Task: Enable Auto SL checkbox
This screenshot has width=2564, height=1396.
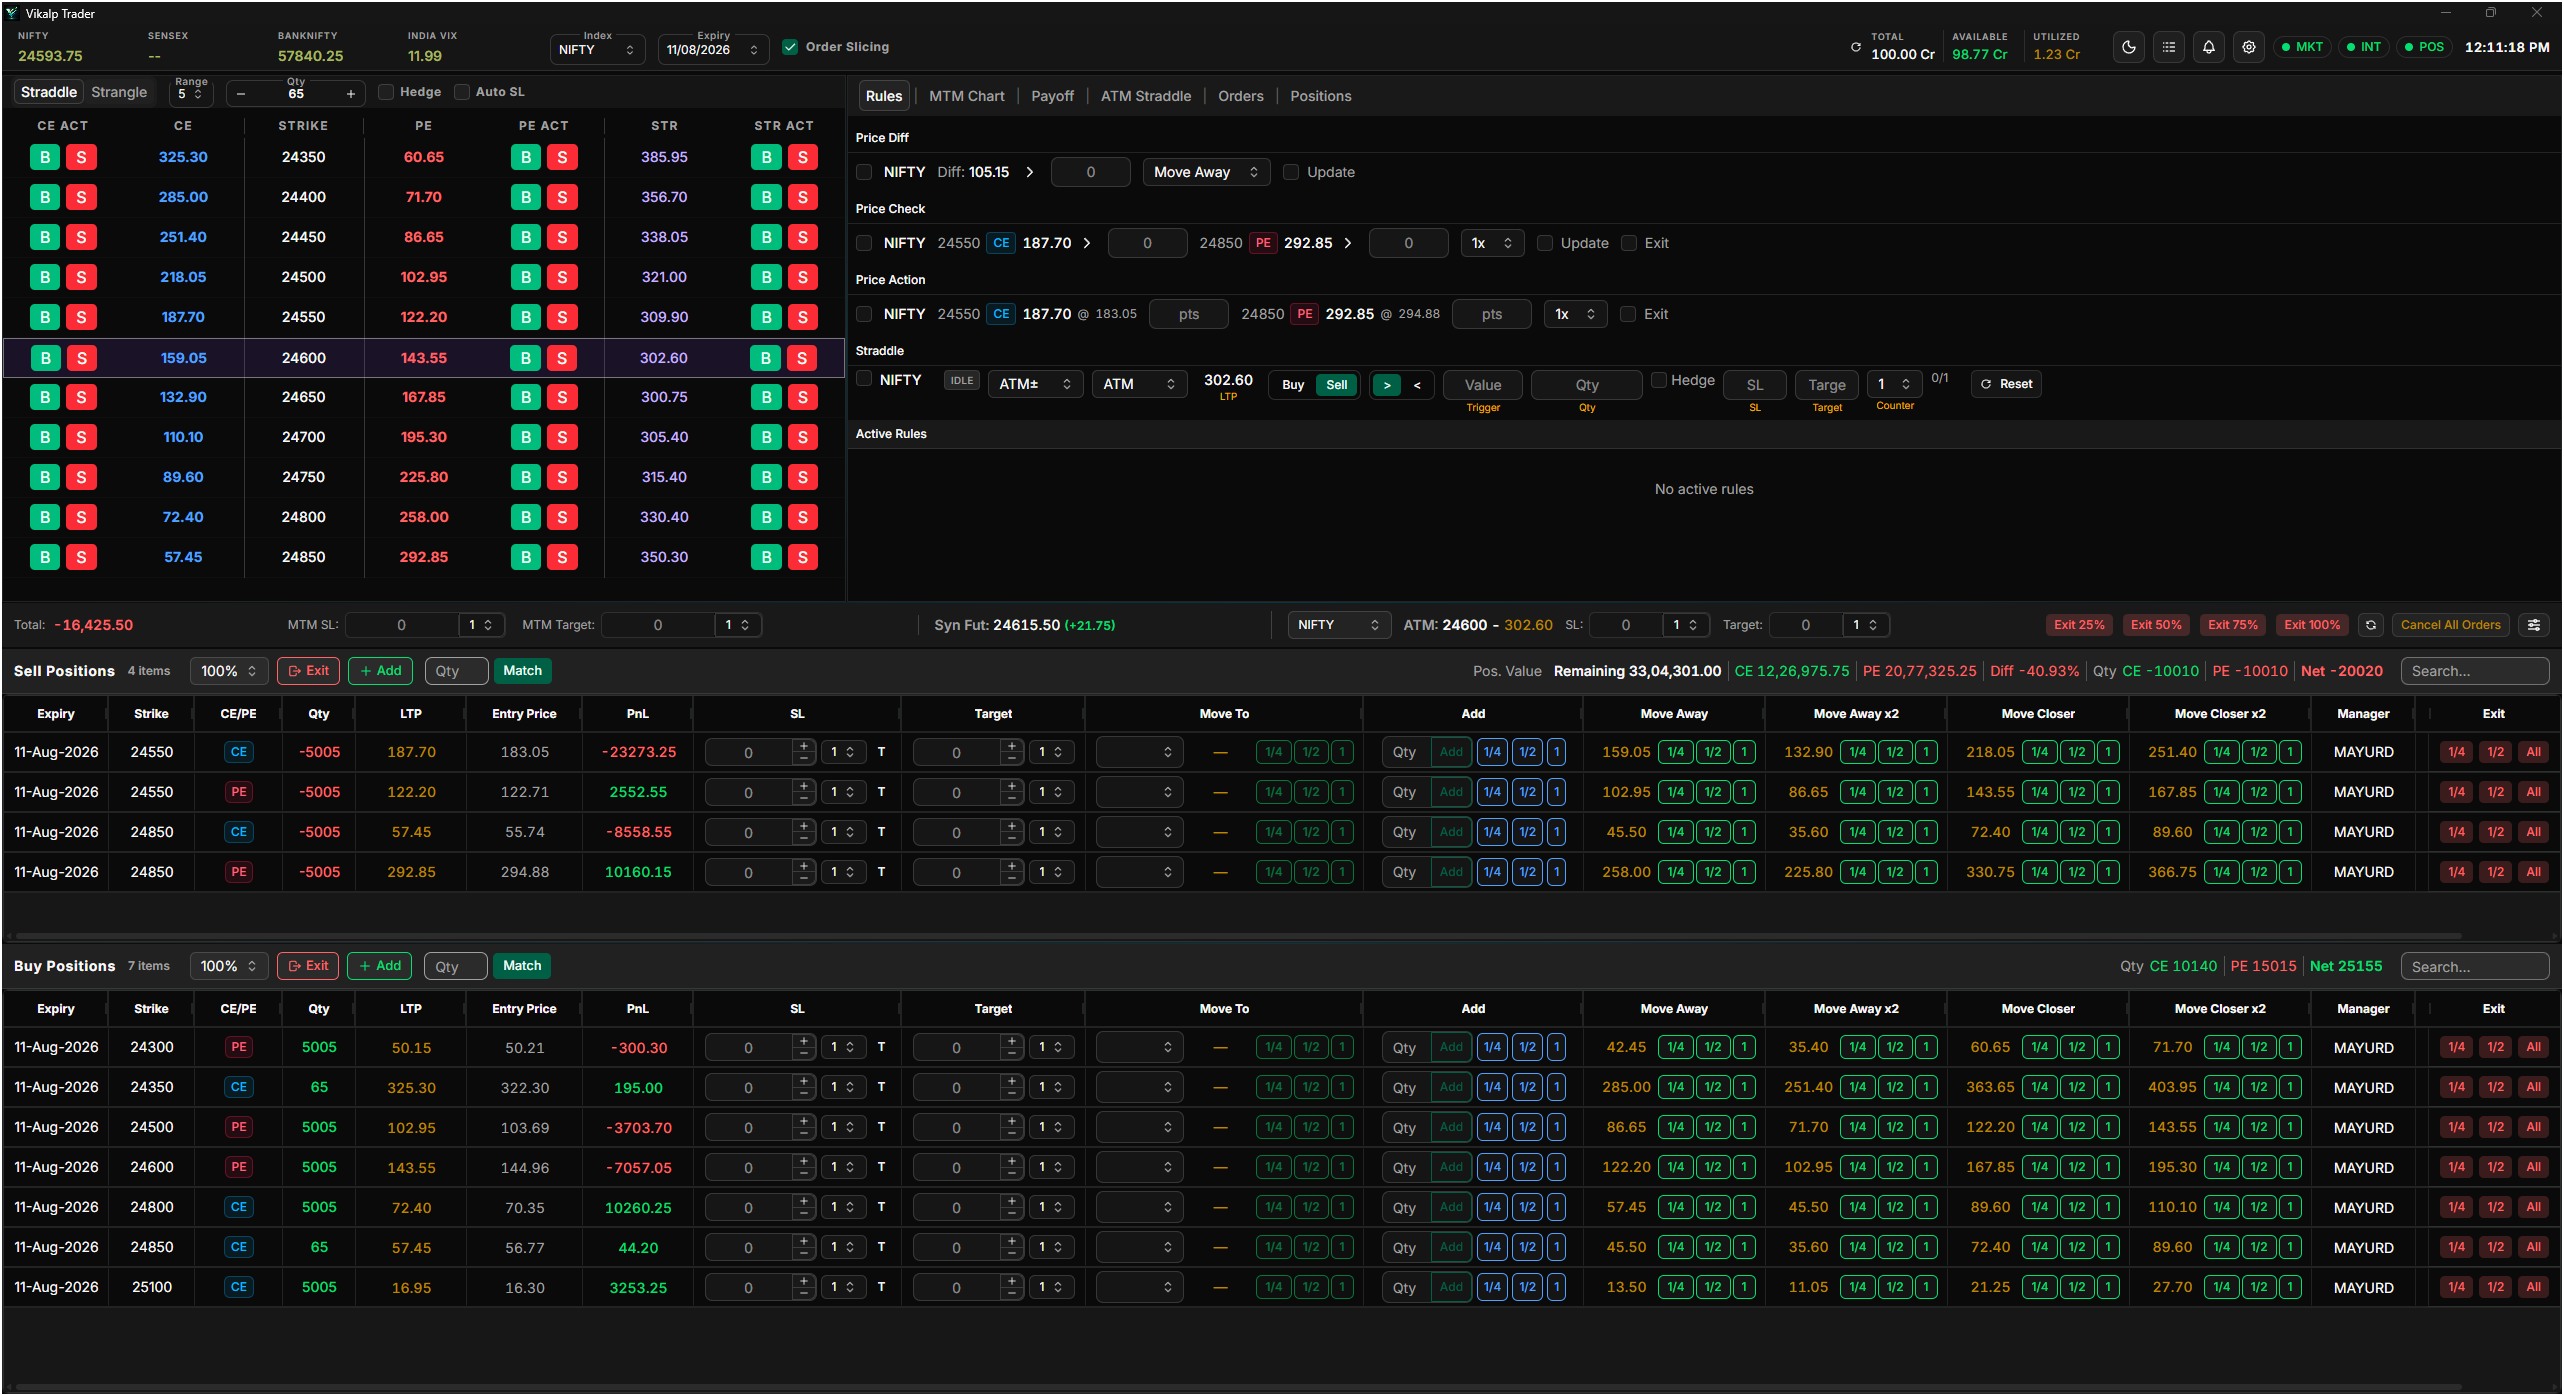Action: click(x=462, y=92)
